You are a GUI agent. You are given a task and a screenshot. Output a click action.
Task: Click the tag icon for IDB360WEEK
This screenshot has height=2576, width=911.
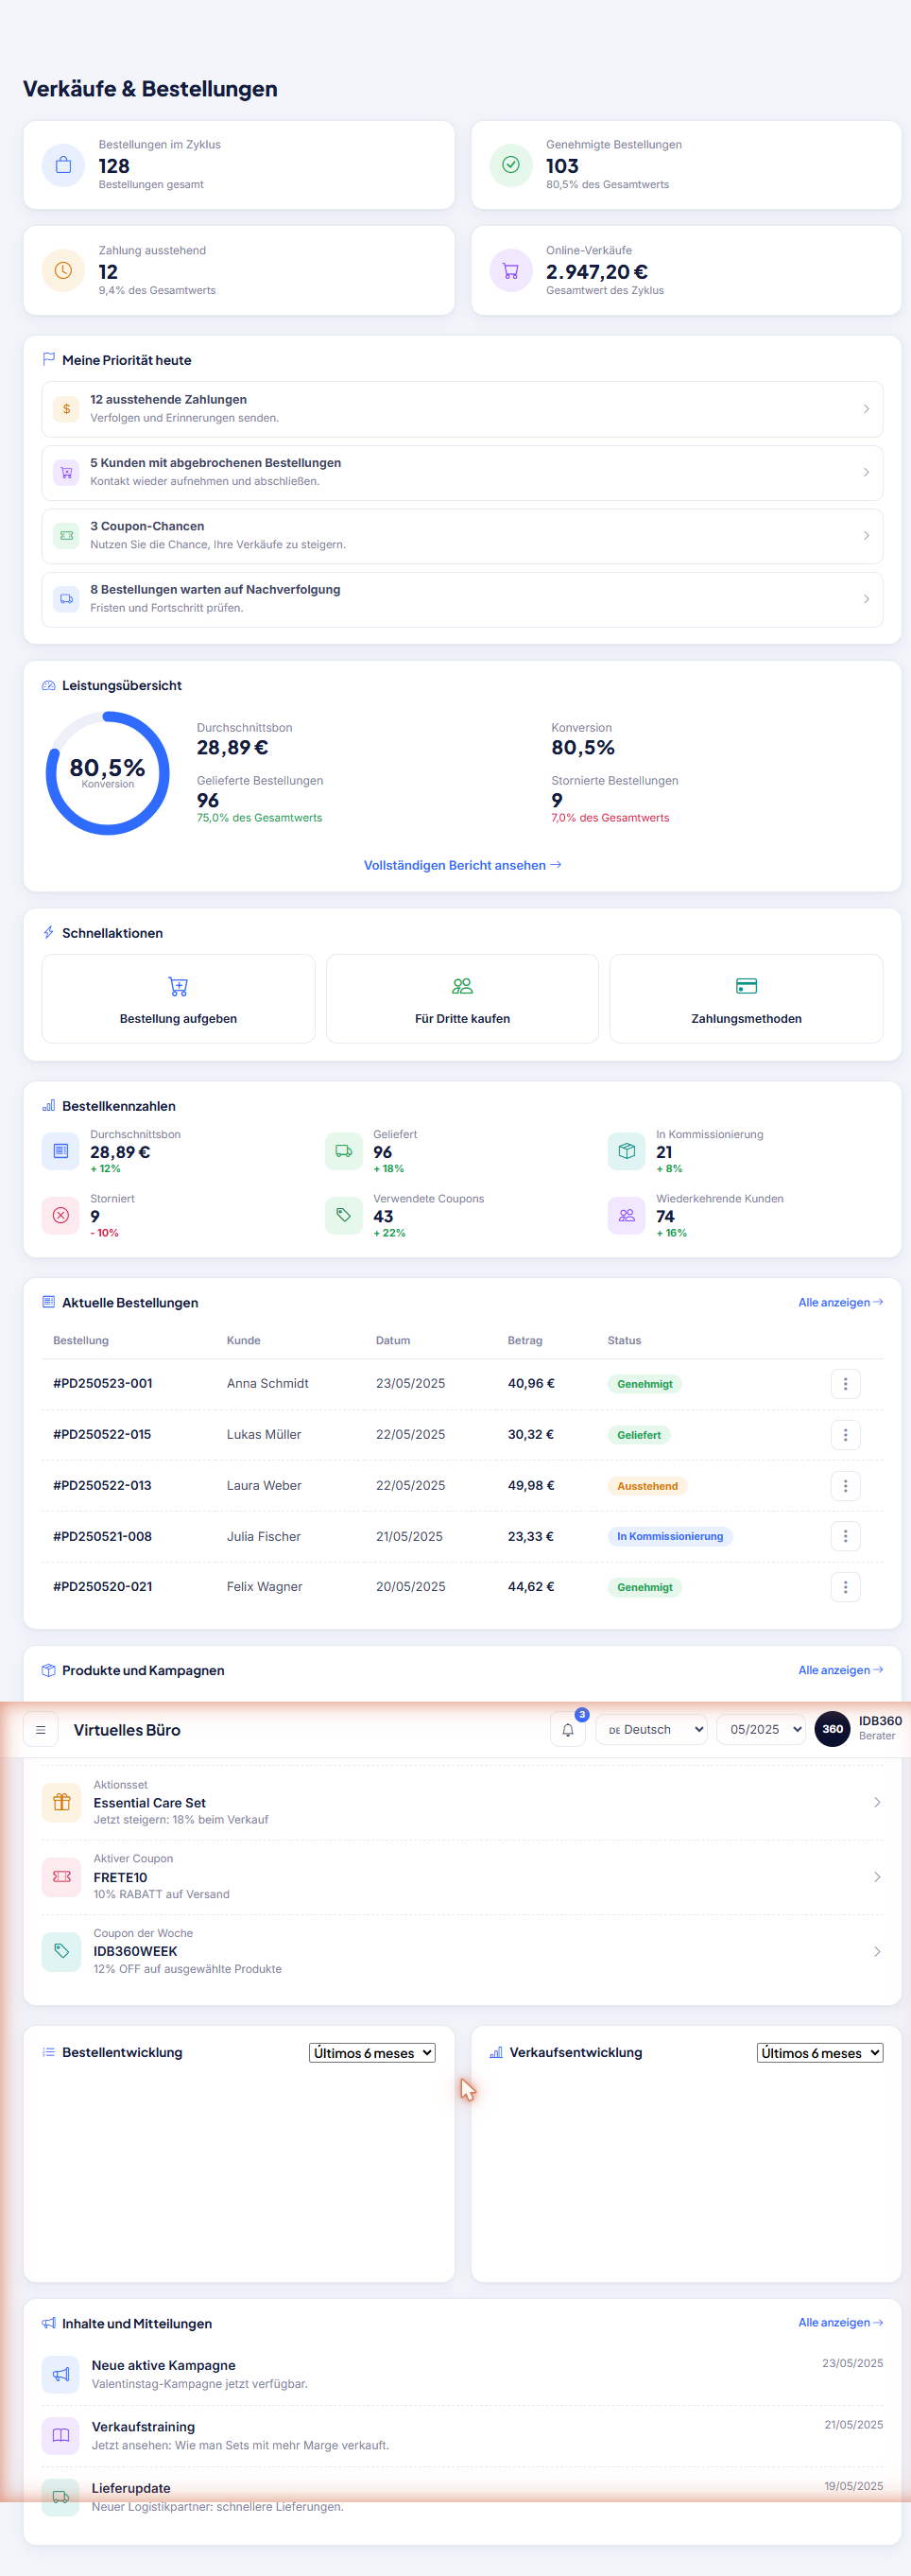click(x=61, y=1951)
